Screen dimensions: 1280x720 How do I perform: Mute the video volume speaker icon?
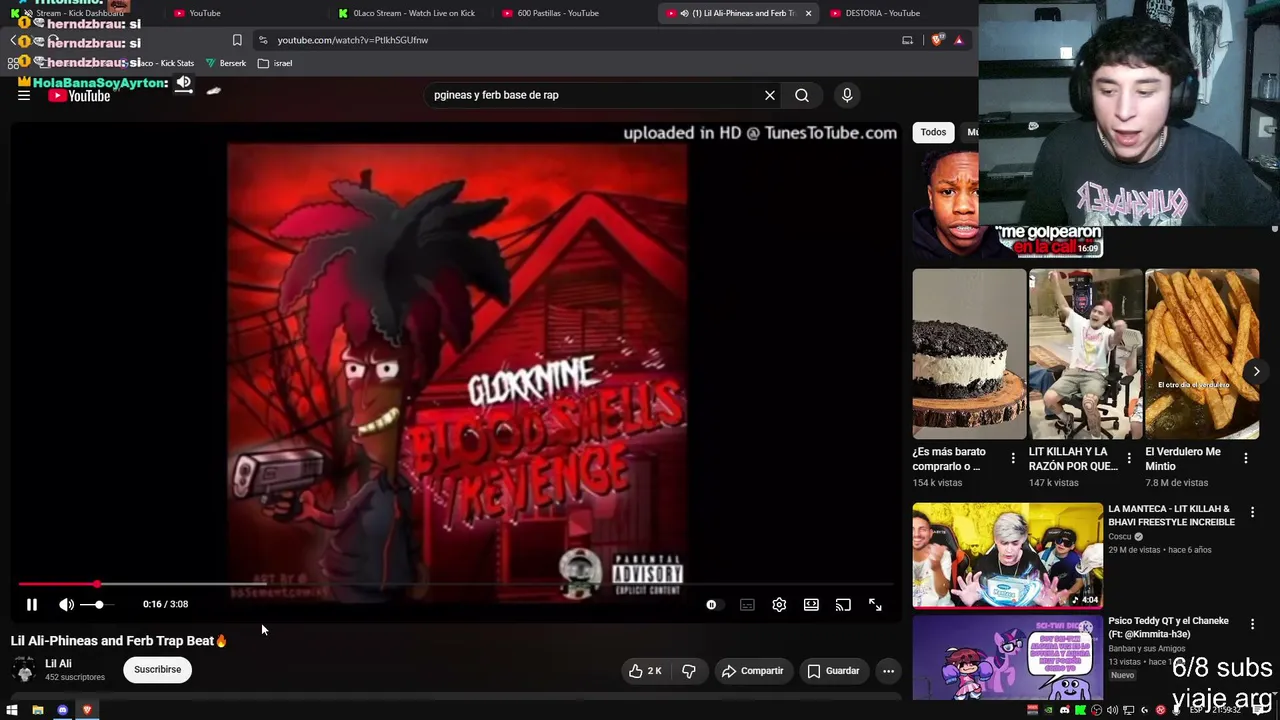pos(66,604)
